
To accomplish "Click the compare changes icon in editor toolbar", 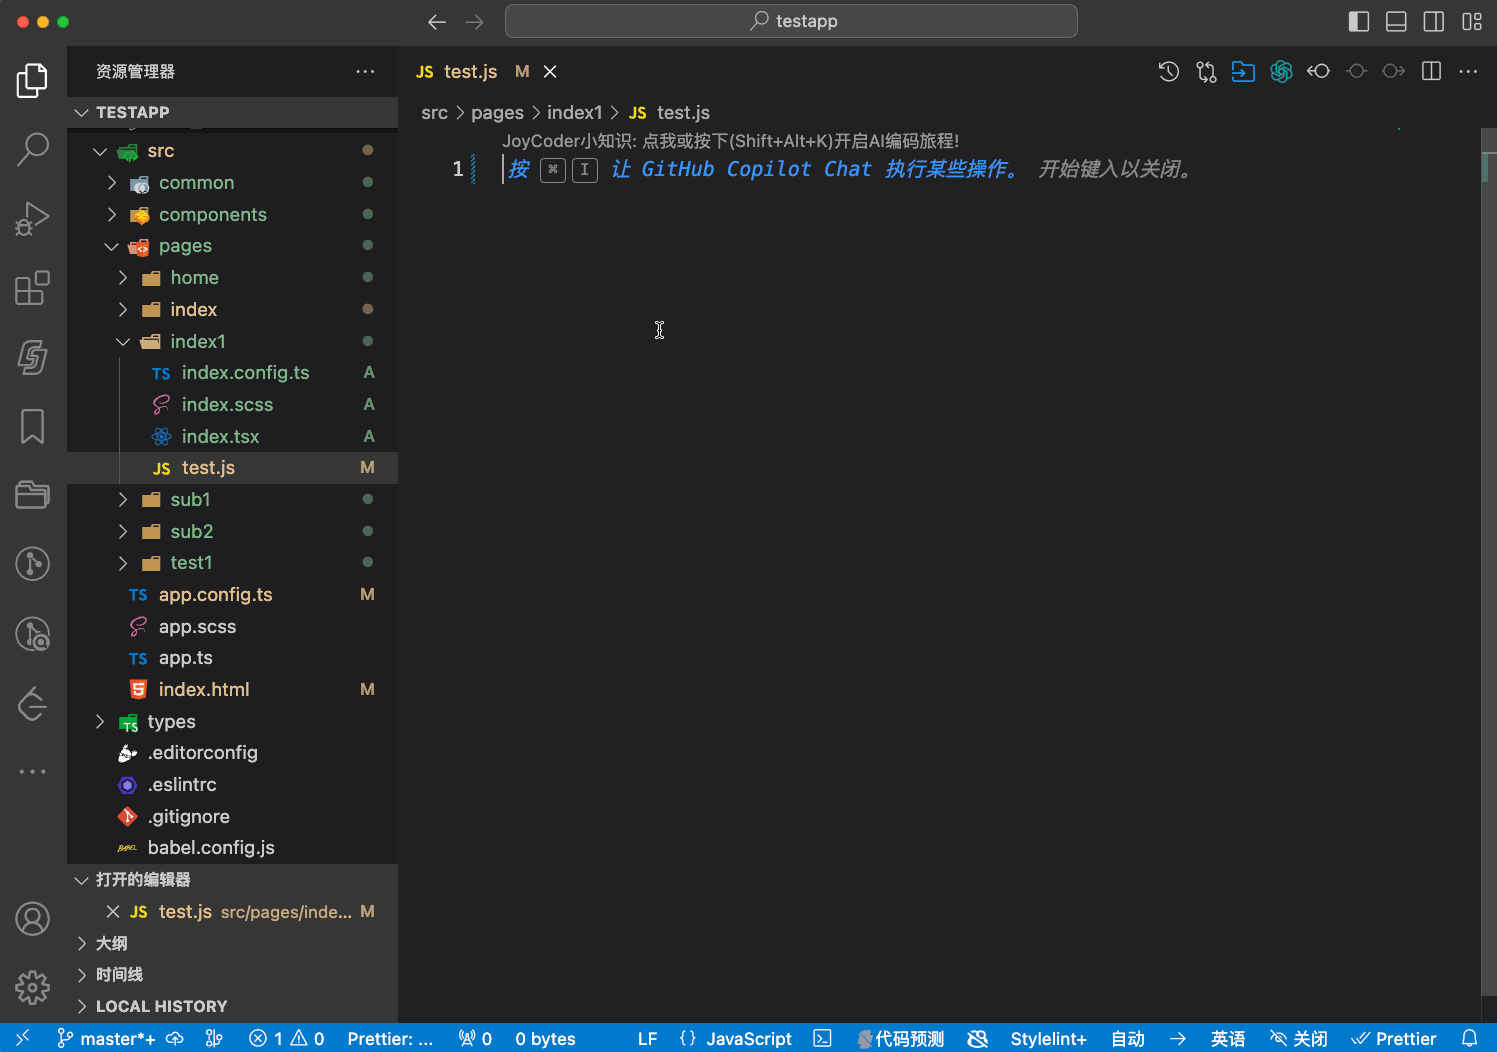I will (x=1206, y=71).
